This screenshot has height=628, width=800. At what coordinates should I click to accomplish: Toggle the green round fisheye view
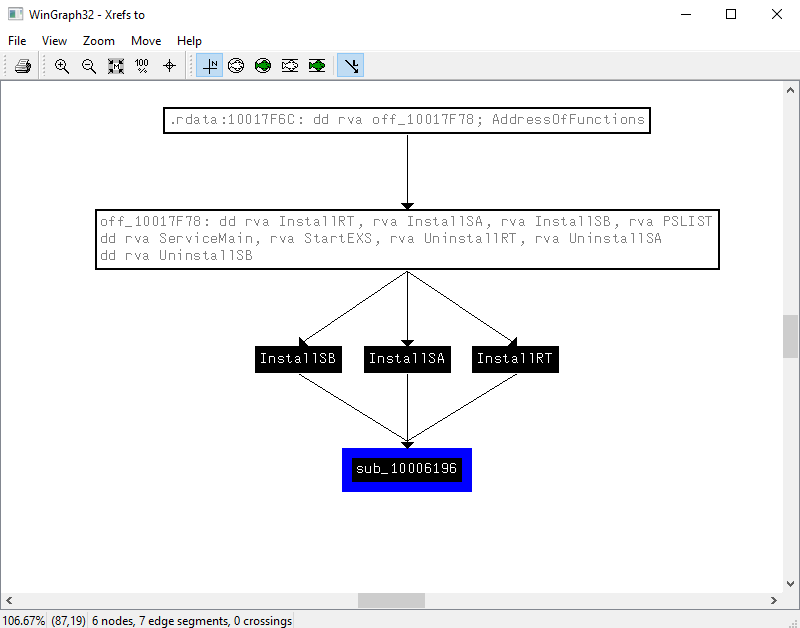click(263, 66)
